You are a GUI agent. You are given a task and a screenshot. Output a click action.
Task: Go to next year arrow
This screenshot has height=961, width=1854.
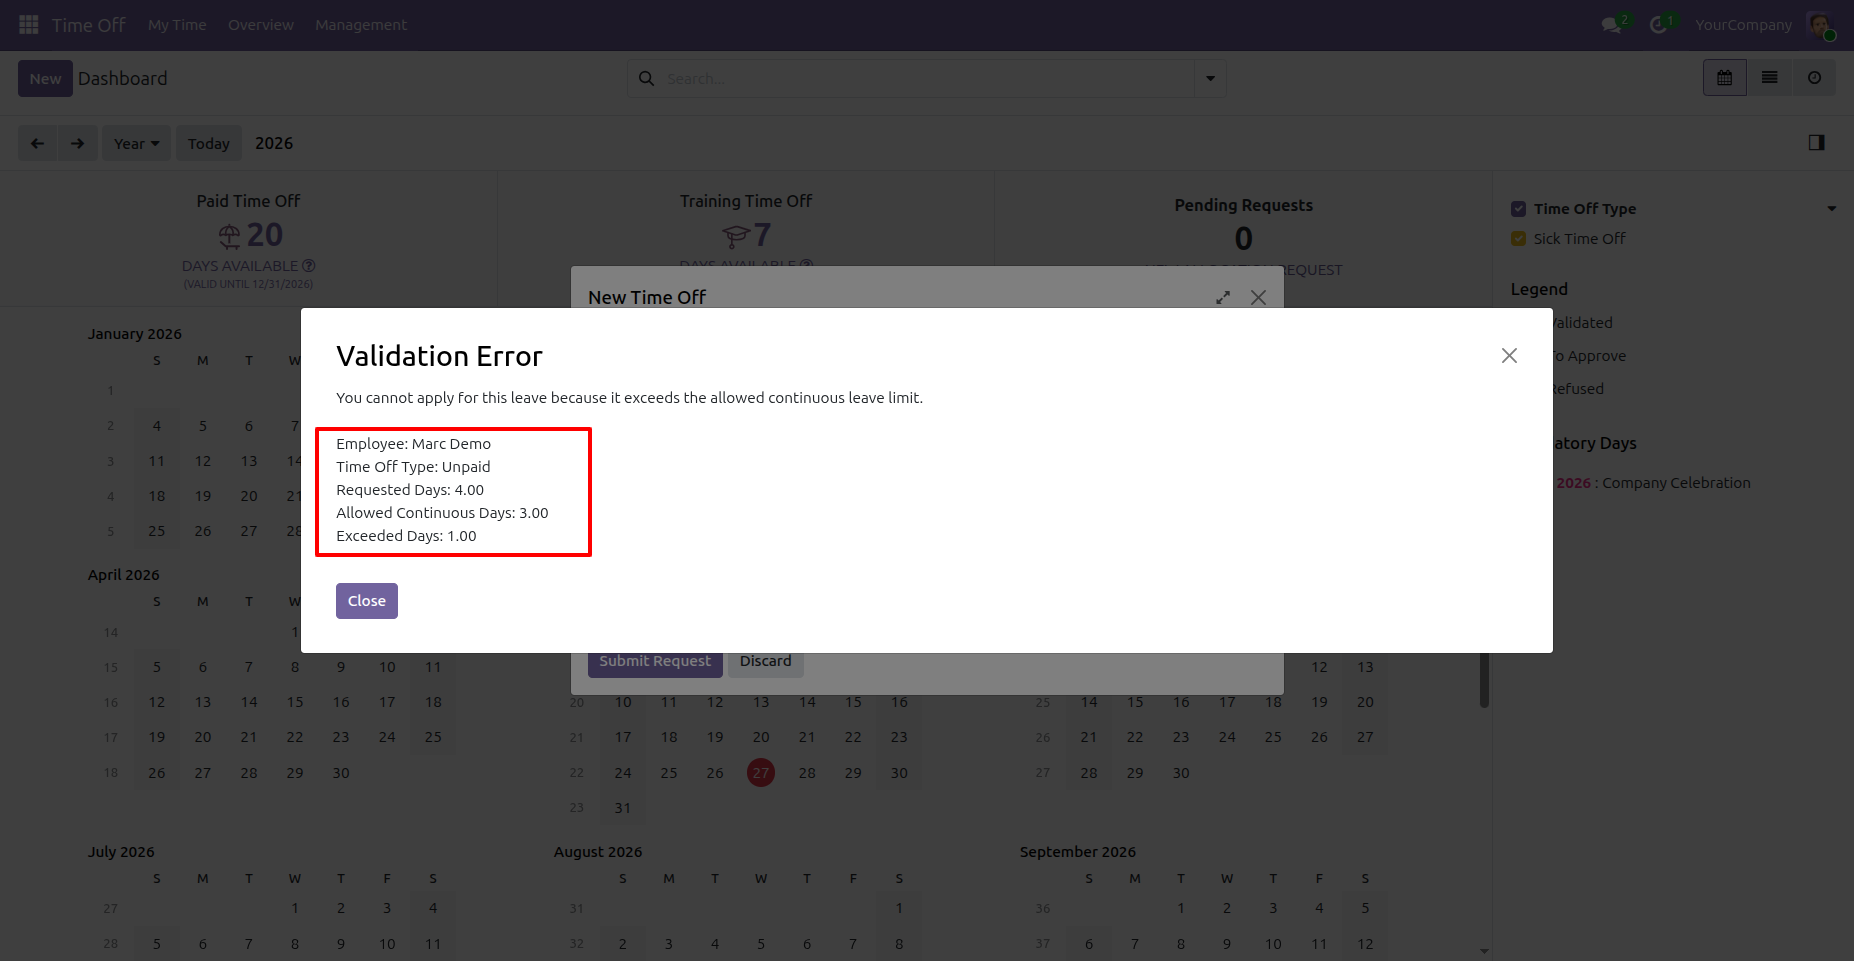pyautogui.click(x=78, y=143)
